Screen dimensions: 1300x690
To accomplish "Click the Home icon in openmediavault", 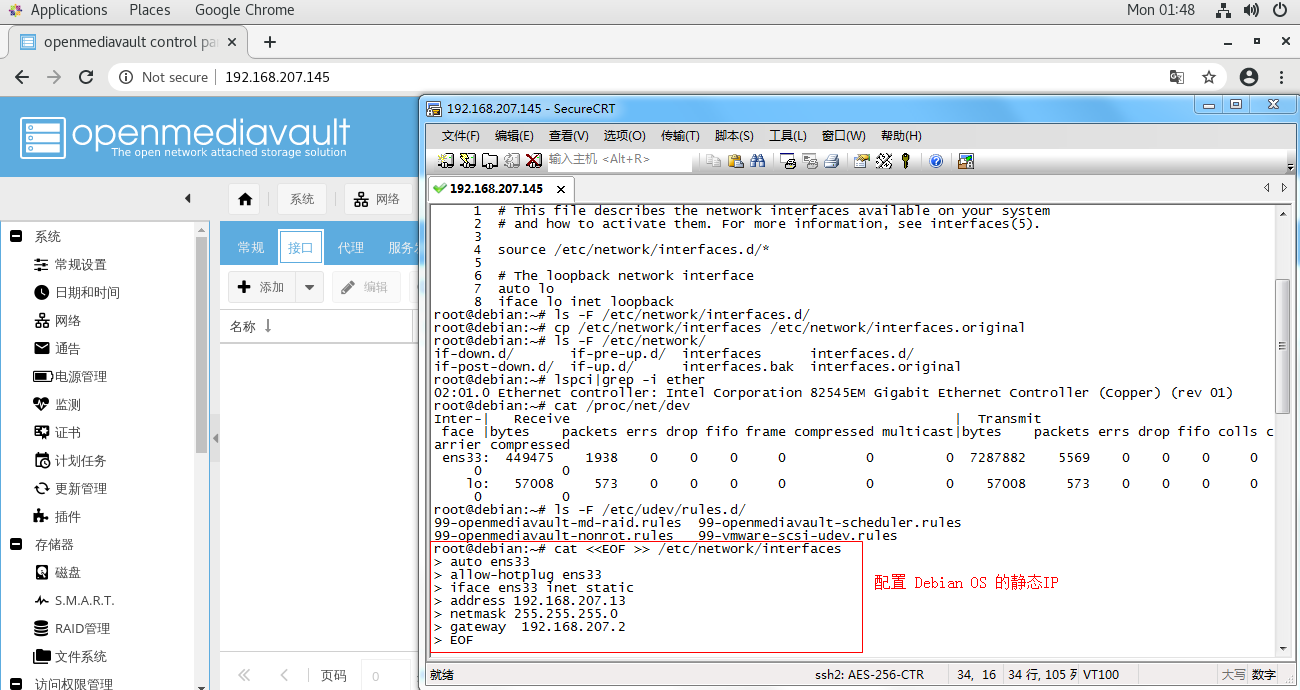I will pos(246,199).
